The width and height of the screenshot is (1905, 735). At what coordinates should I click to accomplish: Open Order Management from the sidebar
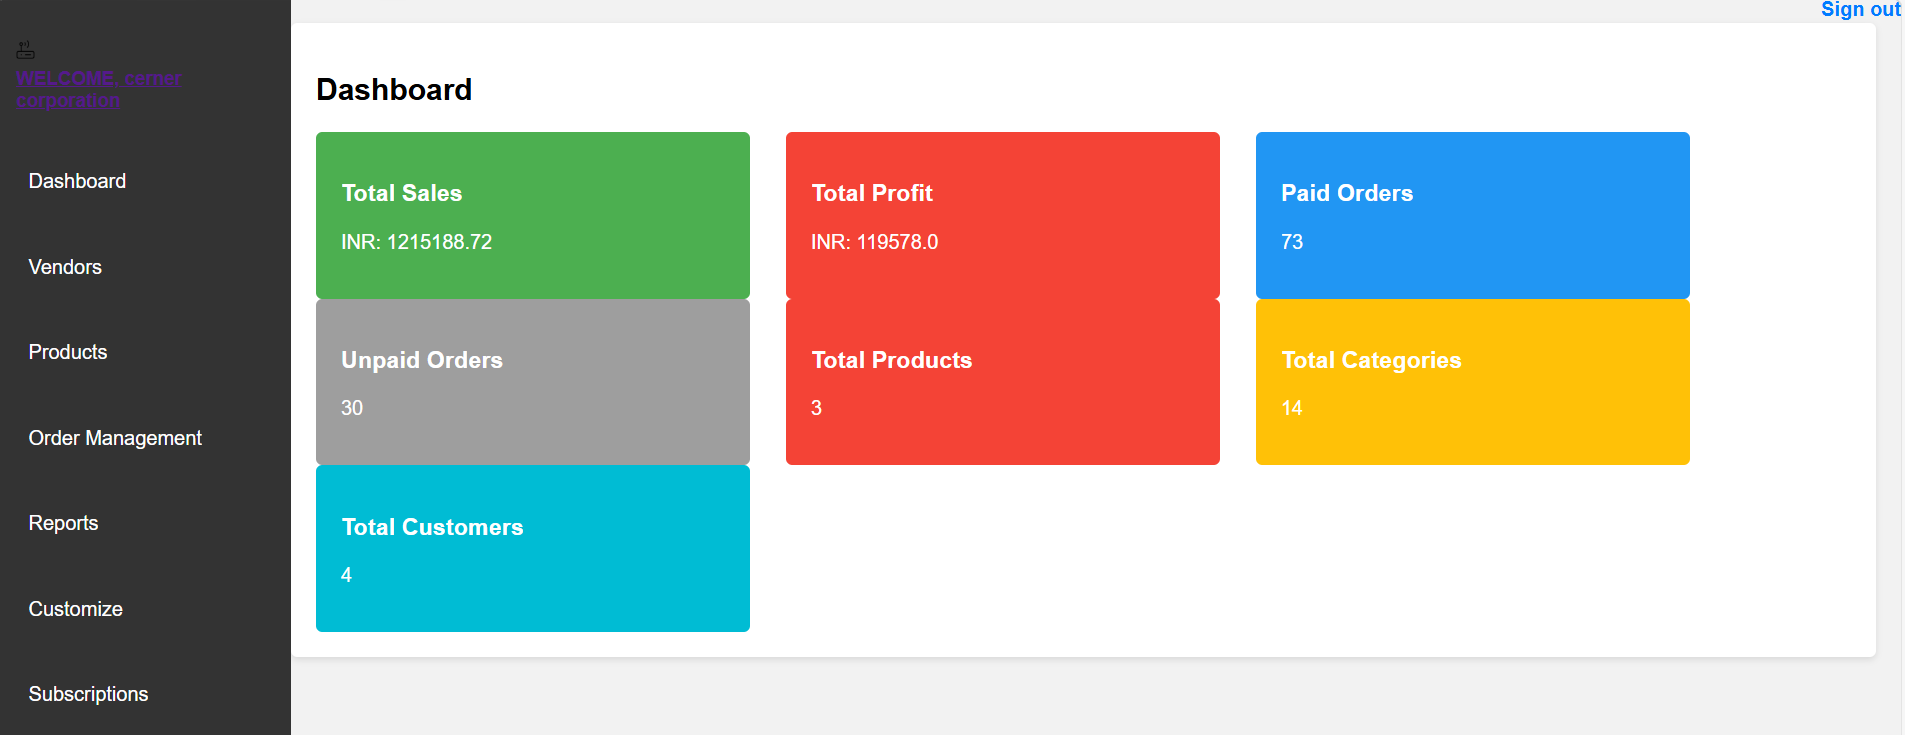pyautogui.click(x=115, y=438)
